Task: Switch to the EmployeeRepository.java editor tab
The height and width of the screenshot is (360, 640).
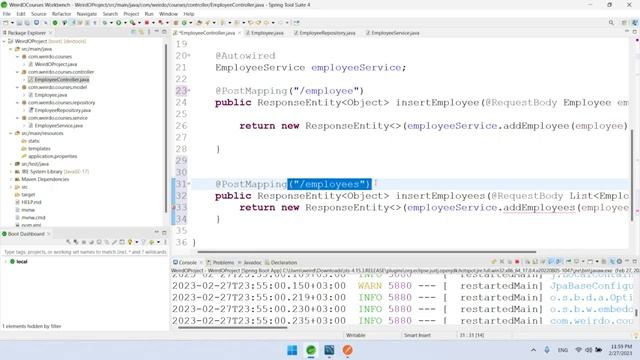Action: 324,33
